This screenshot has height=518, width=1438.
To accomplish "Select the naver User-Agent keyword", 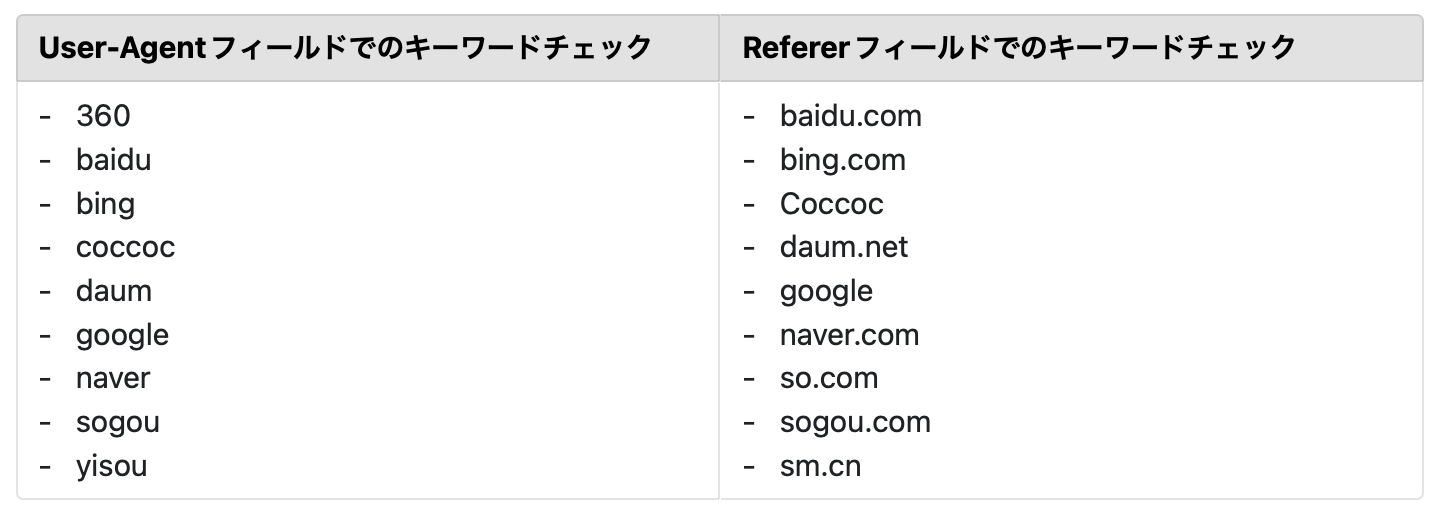I will pos(112,379).
